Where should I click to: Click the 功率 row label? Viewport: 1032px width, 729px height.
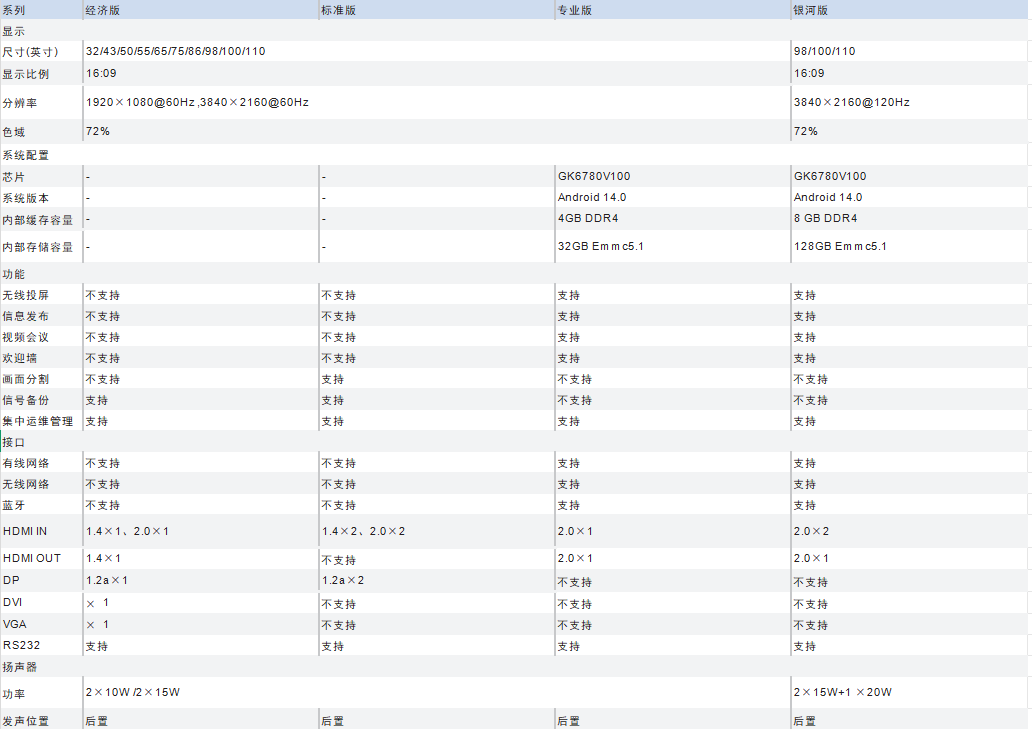pyautogui.click(x=14, y=694)
